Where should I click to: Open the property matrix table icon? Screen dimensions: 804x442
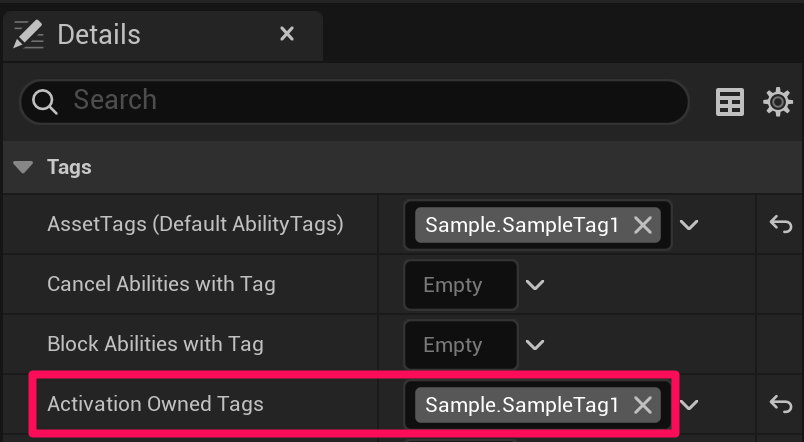730,101
